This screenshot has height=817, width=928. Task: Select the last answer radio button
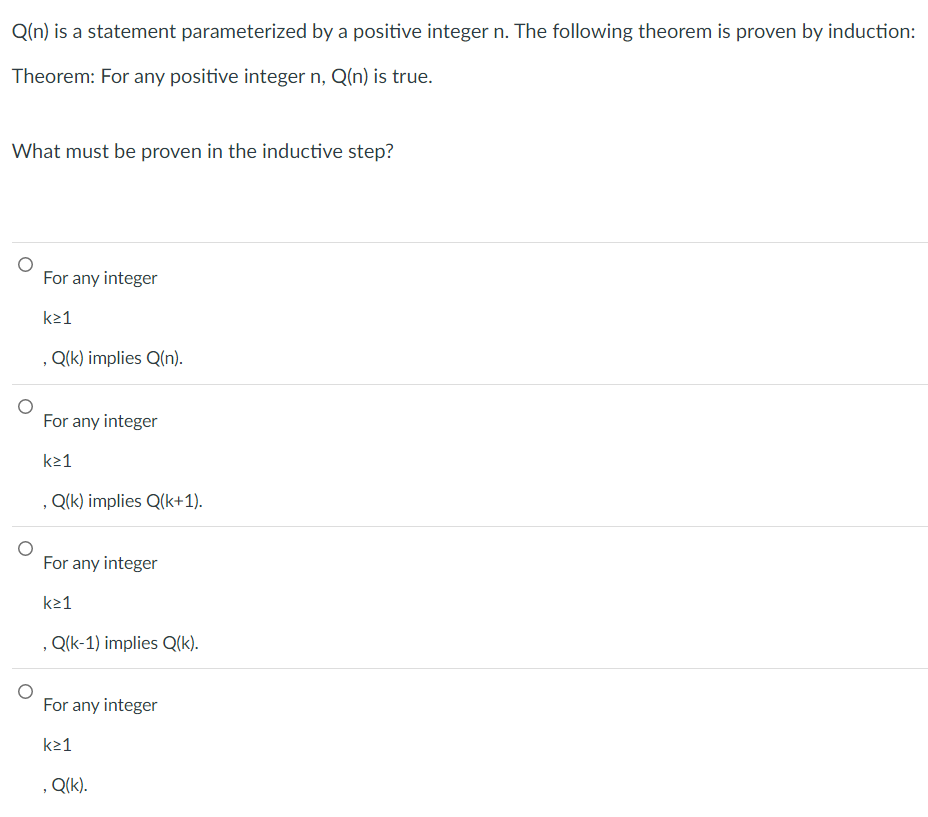tap(25, 689)
